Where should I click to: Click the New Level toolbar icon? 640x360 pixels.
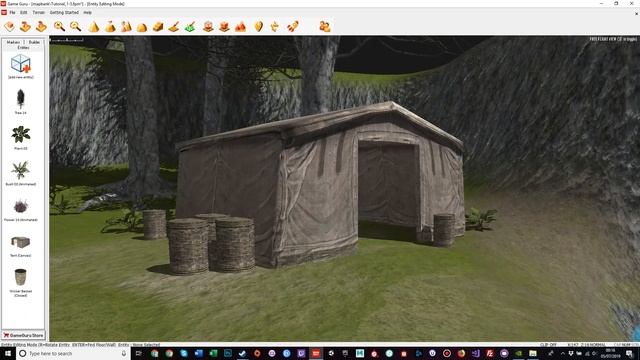[x=9, y=27]
